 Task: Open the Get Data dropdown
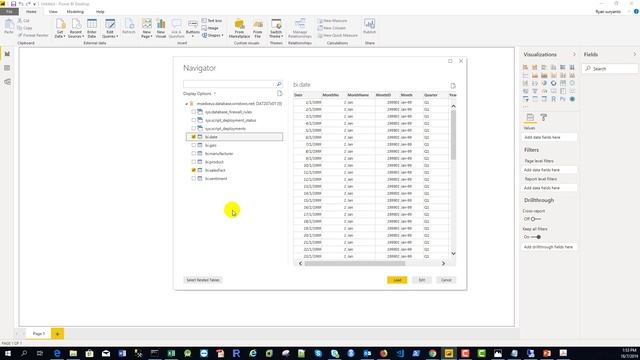[x=60, y=28]
